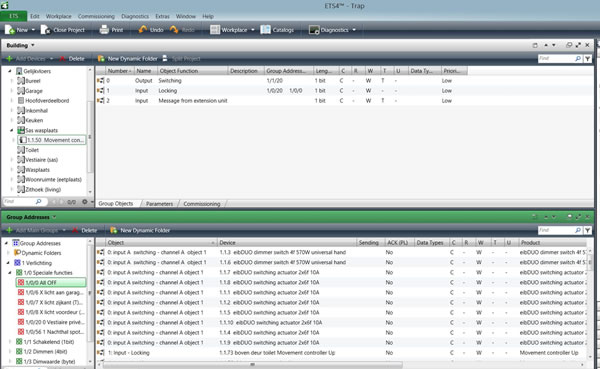Collapse the Sas wasplaats tree node

12,130
